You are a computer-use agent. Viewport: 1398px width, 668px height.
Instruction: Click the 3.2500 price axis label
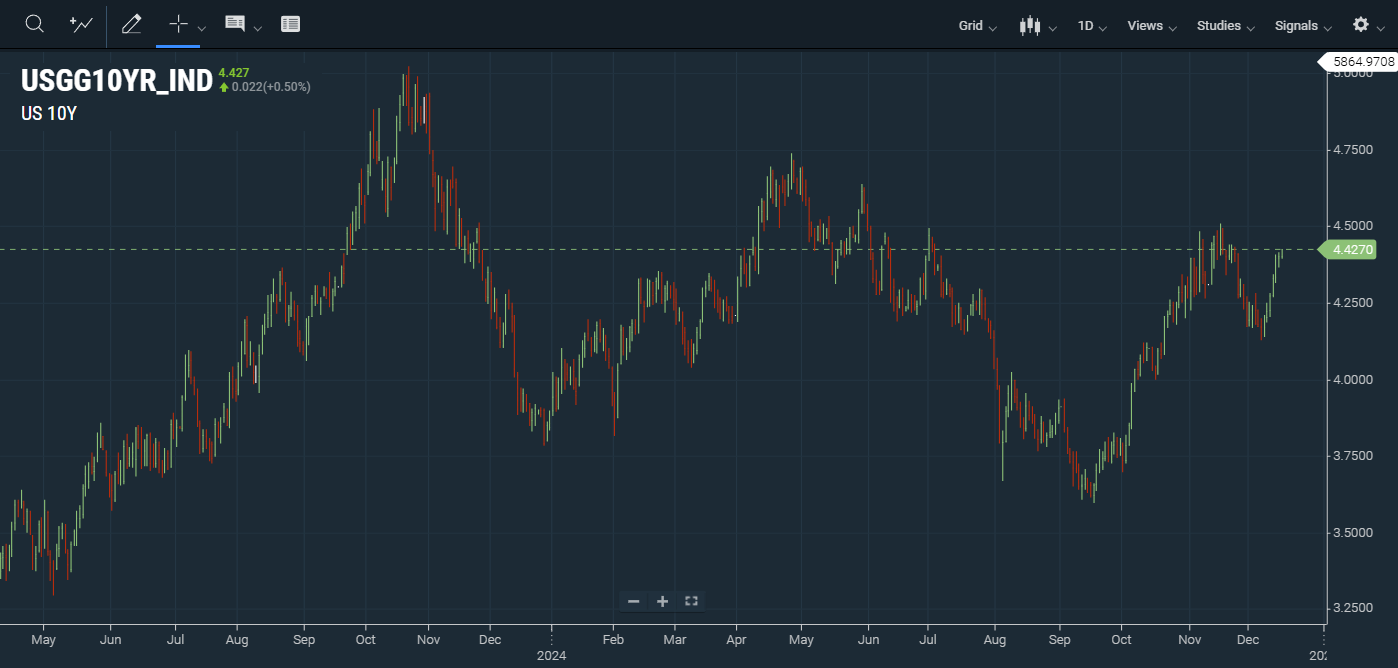tap(1353, 608)
